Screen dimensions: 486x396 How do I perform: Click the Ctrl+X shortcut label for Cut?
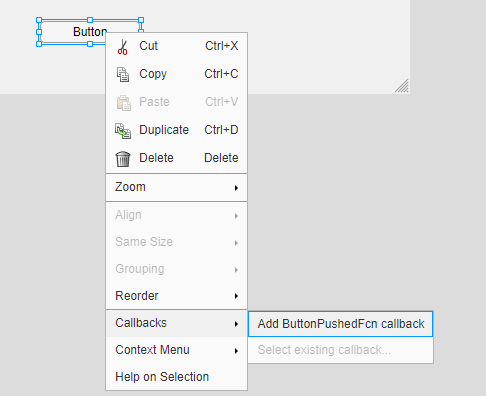(x=222, y=46)
